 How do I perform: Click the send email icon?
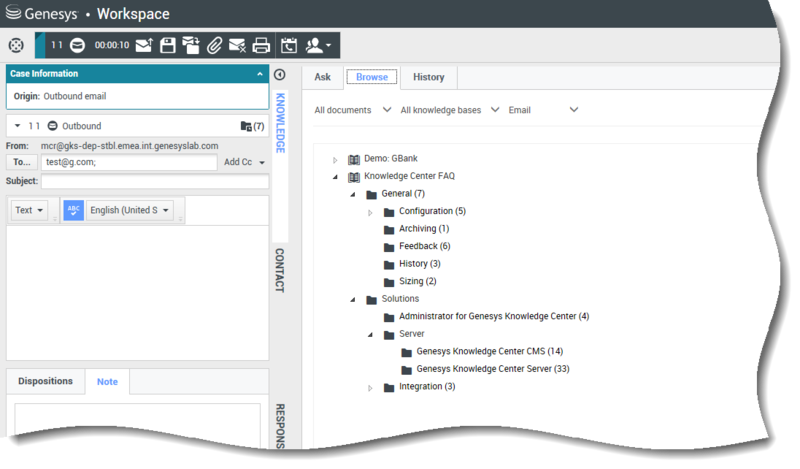tap(144, 45)
